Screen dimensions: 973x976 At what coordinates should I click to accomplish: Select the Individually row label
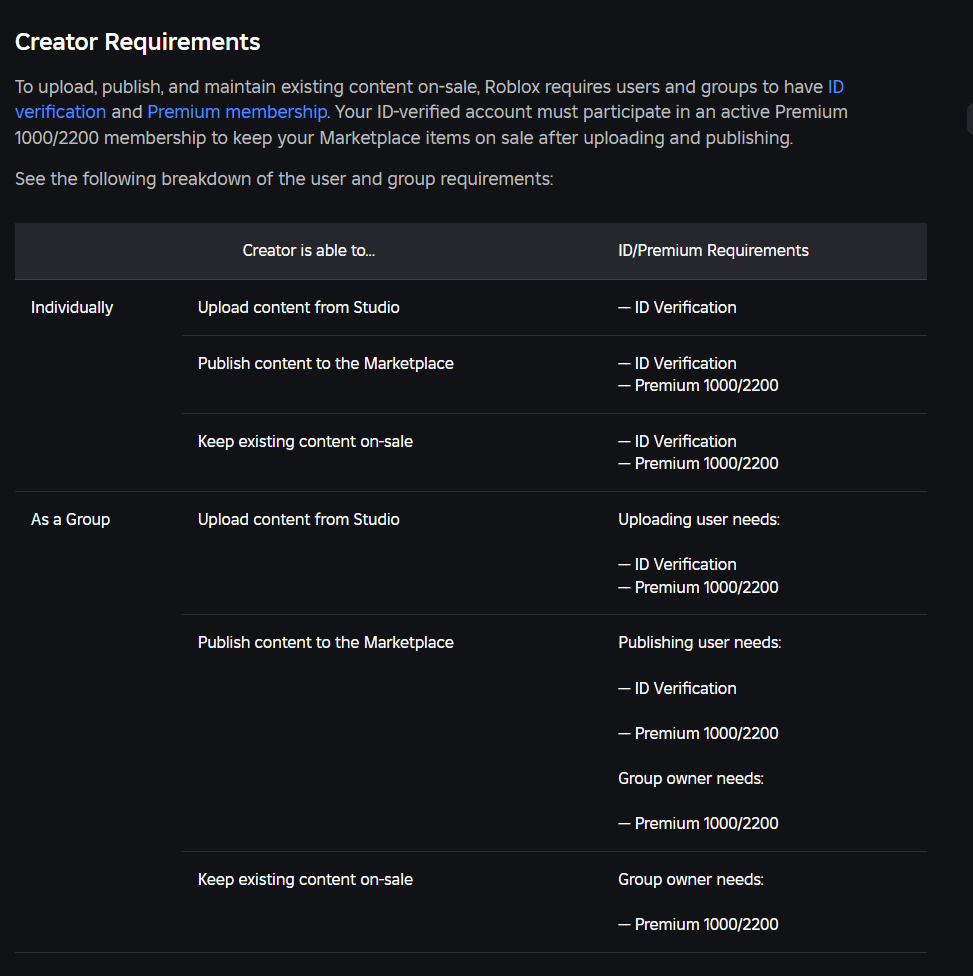coord(72,308)
